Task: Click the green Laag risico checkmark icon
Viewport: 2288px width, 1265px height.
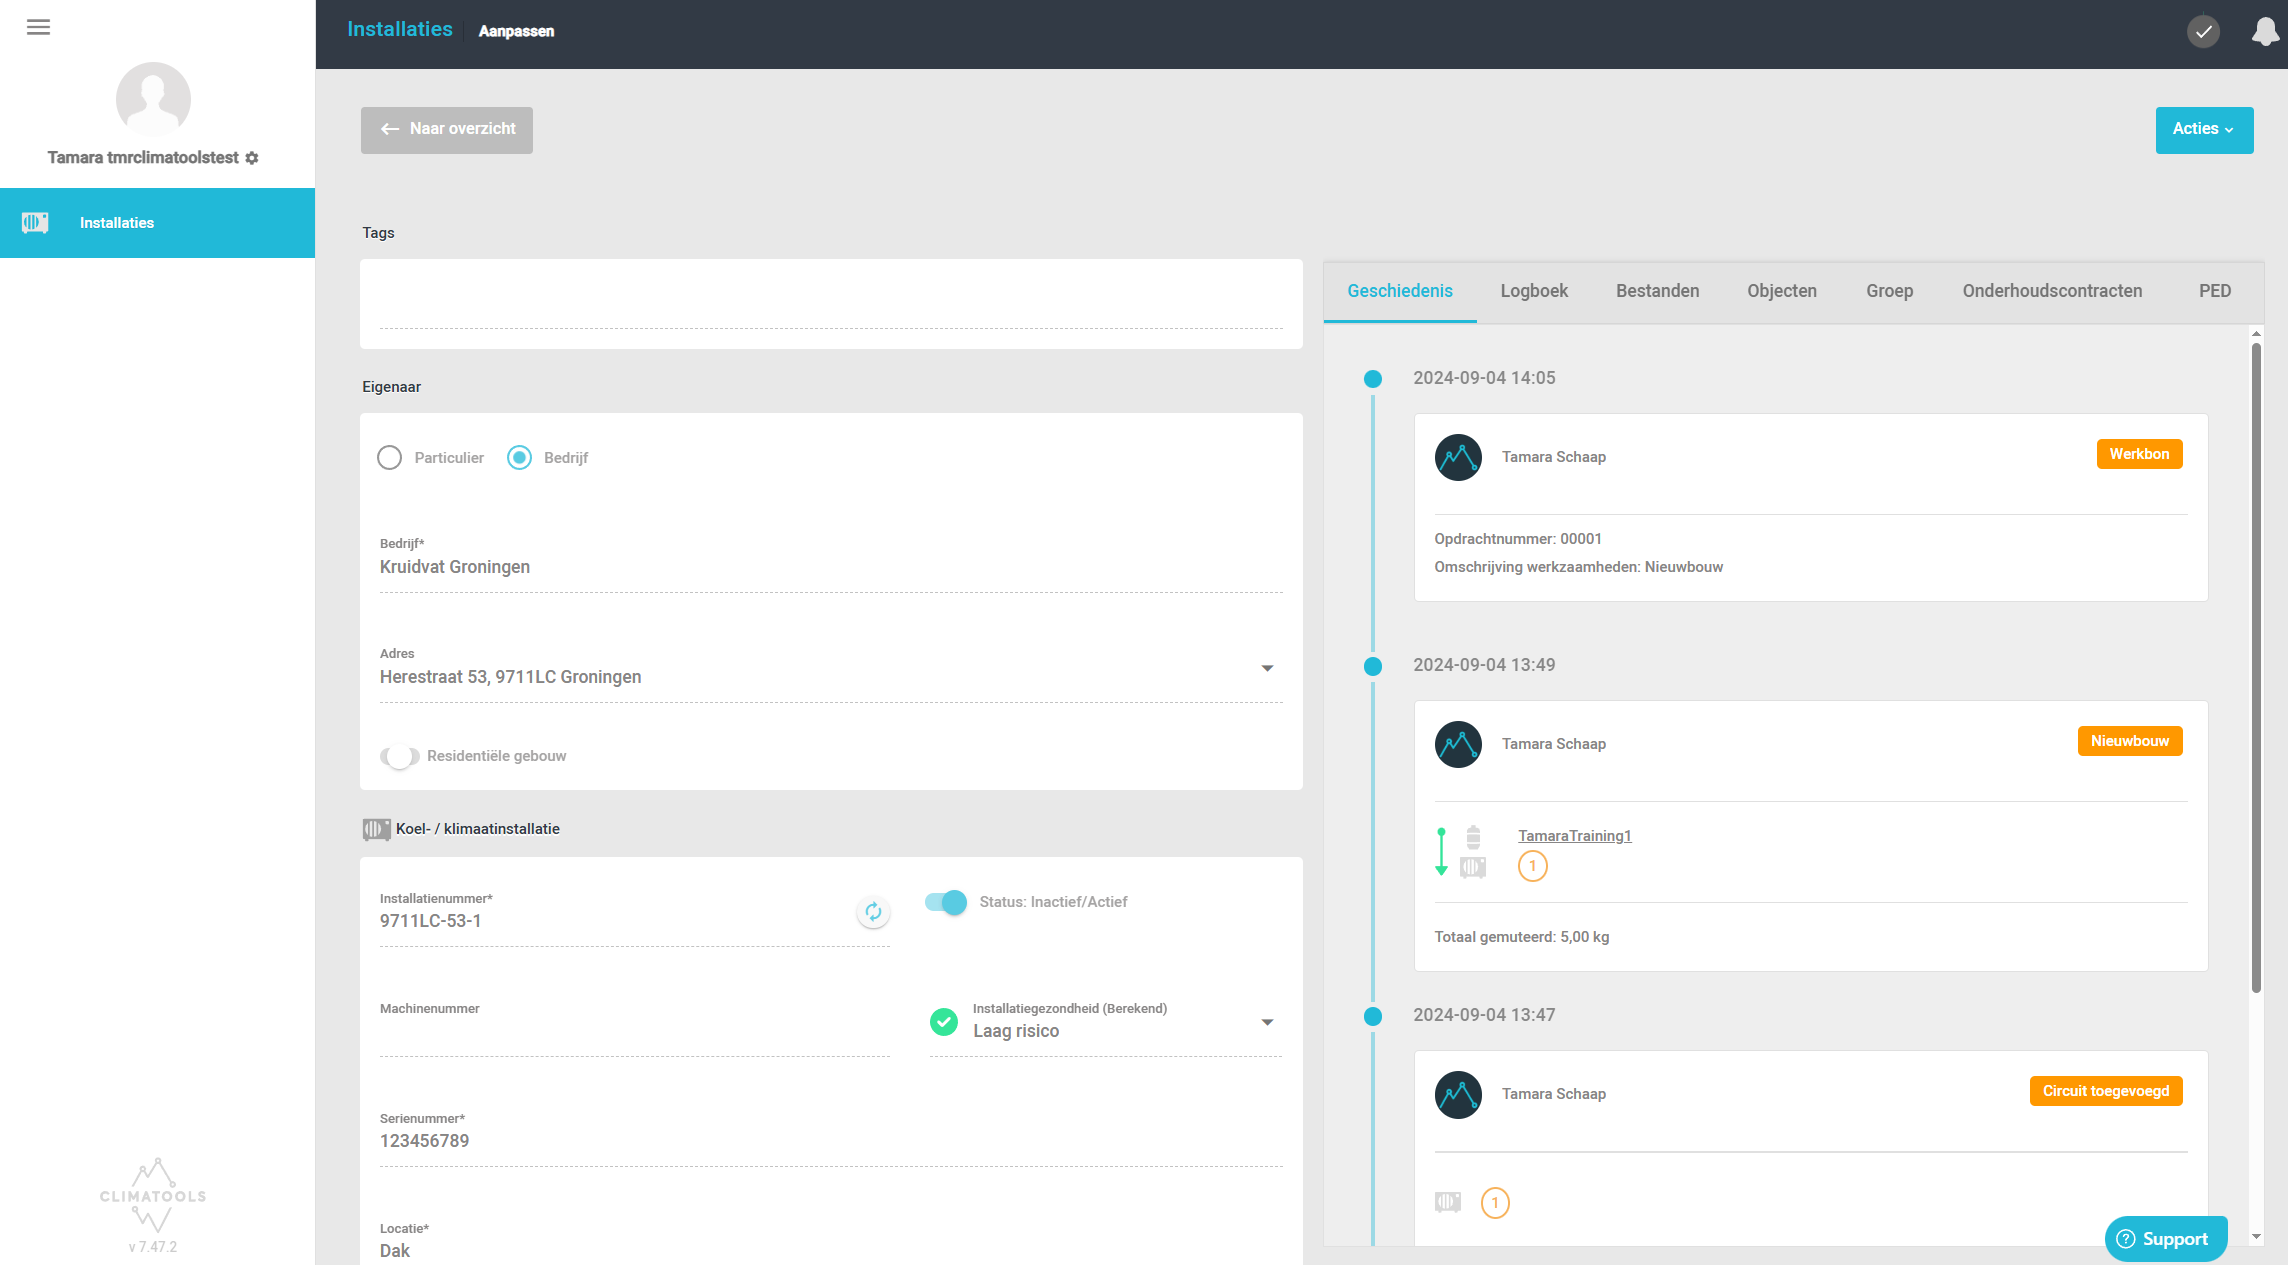Action: click(943, 1022)
